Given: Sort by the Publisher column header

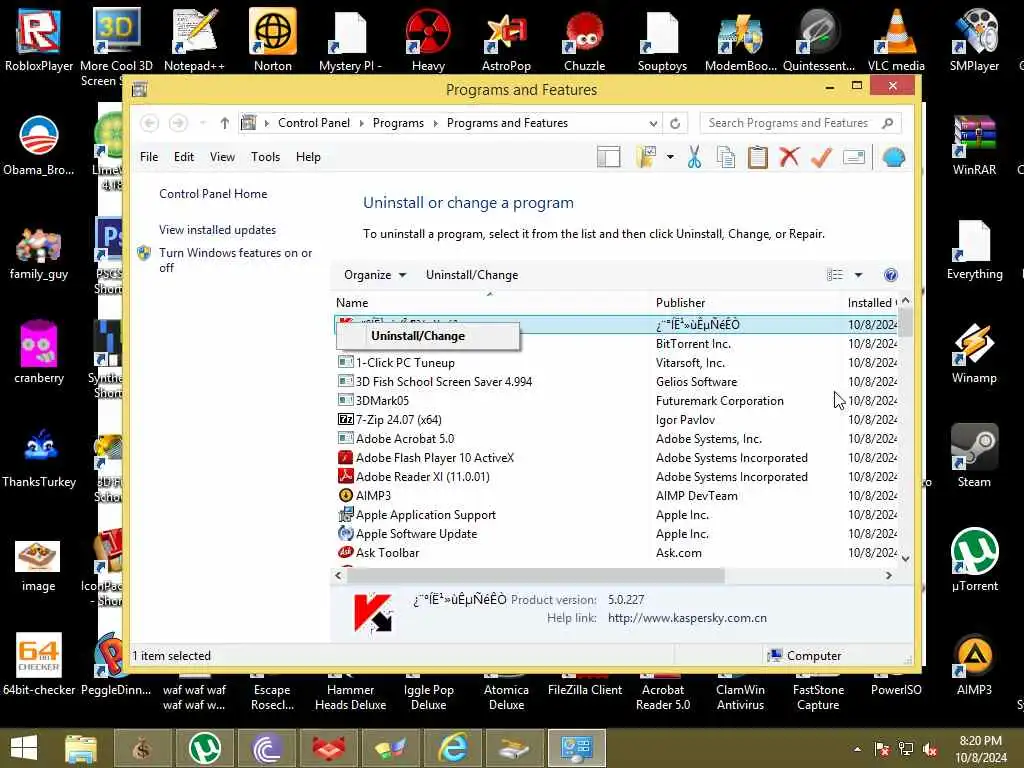Looking at the screenshot, I should pos(748,303).
